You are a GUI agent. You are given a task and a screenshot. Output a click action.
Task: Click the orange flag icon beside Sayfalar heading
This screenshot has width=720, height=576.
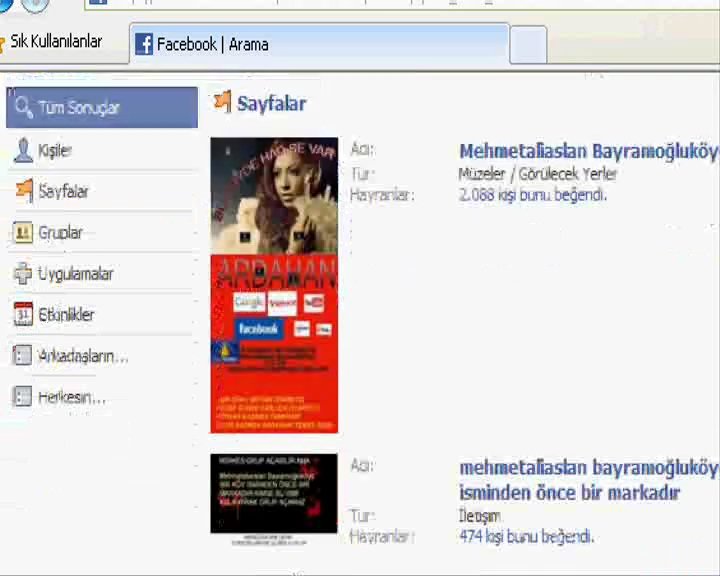223,102
